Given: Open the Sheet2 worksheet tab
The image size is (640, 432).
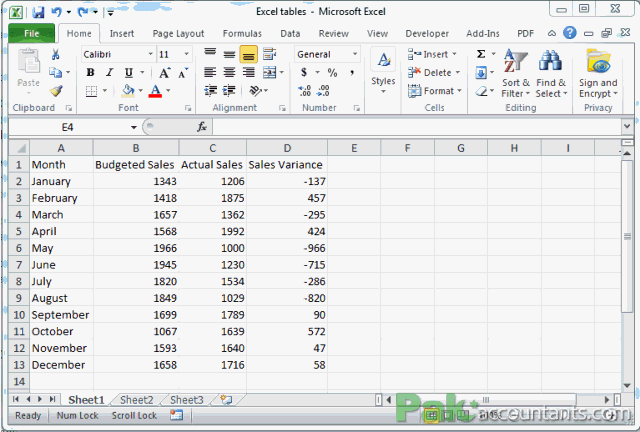Looking at the screenshot, I should [137, 400].
